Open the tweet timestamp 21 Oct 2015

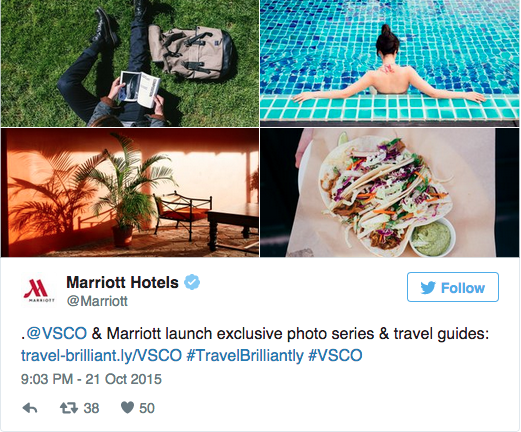tap(91, 379)
